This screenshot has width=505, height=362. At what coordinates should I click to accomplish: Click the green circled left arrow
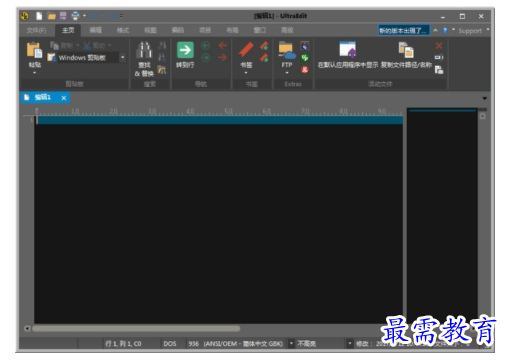pos(206,46)
